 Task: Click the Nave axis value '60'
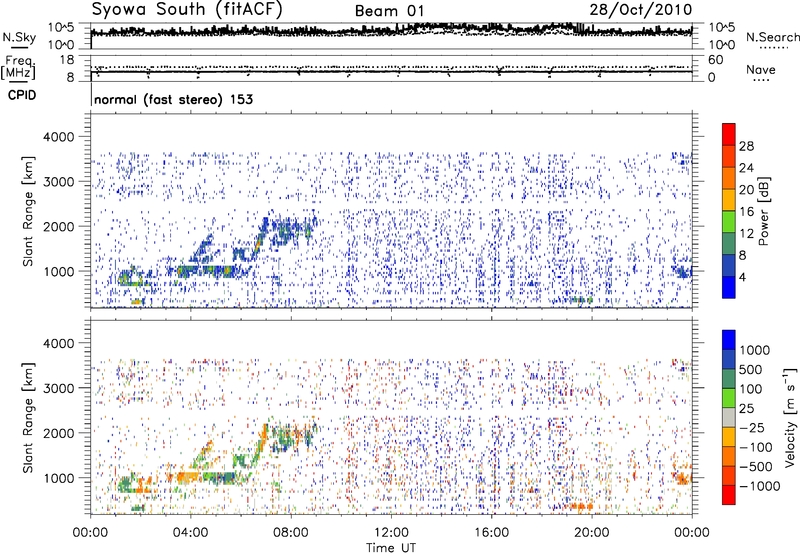[715, 60]
